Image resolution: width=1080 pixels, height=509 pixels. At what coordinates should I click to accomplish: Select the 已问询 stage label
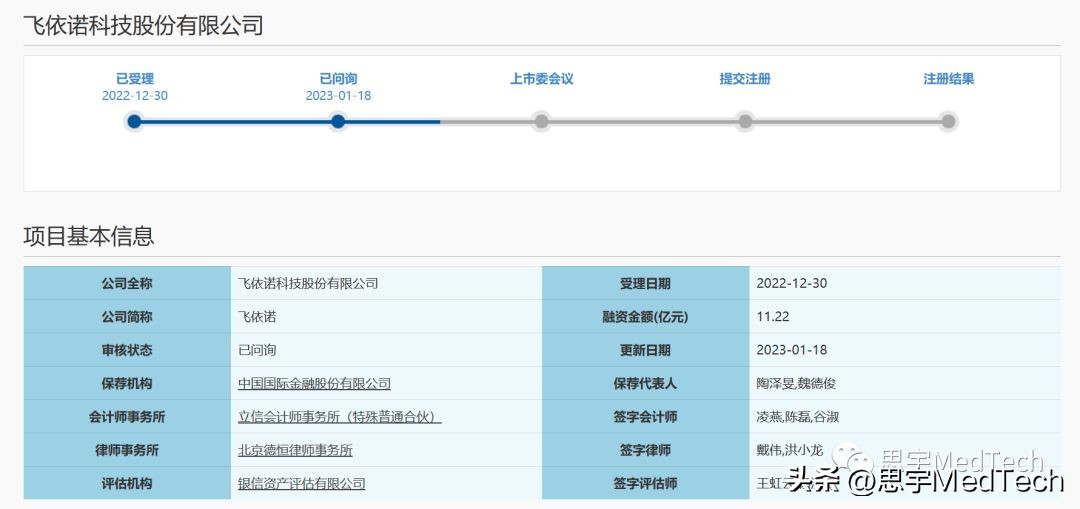[338, 79]
